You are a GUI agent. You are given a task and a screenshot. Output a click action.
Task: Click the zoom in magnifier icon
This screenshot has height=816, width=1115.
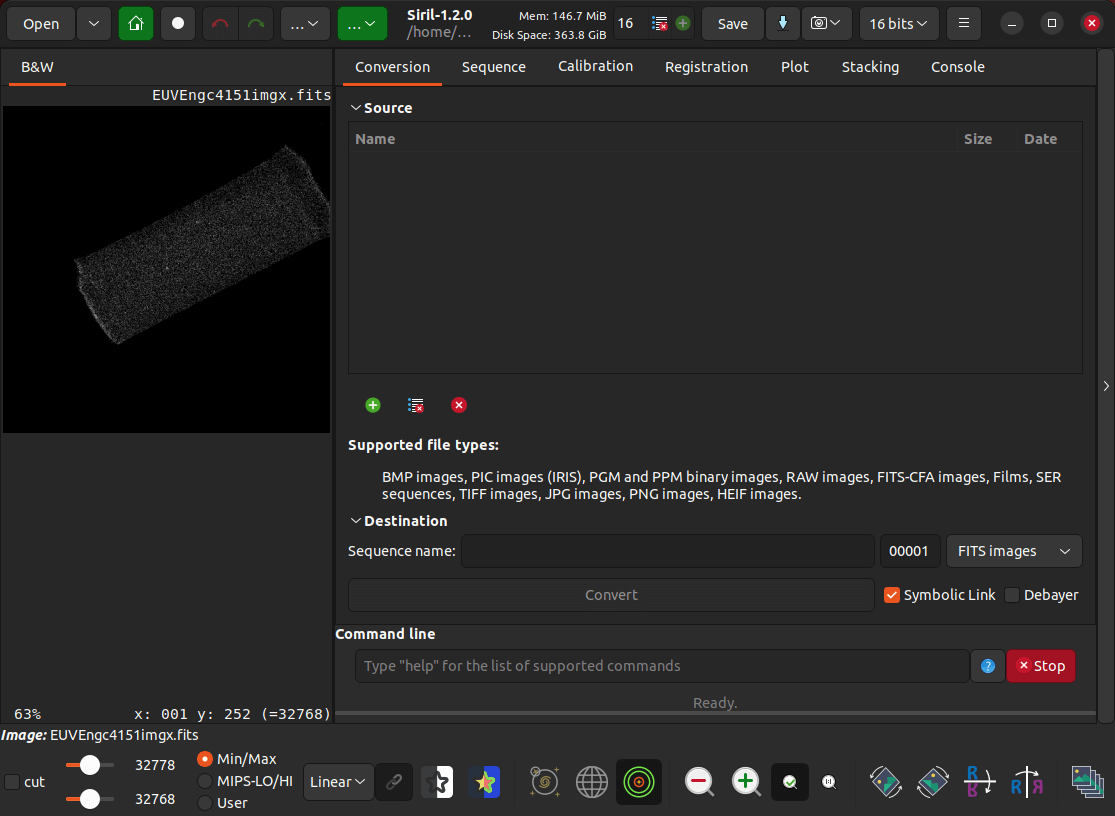[746, 782]
